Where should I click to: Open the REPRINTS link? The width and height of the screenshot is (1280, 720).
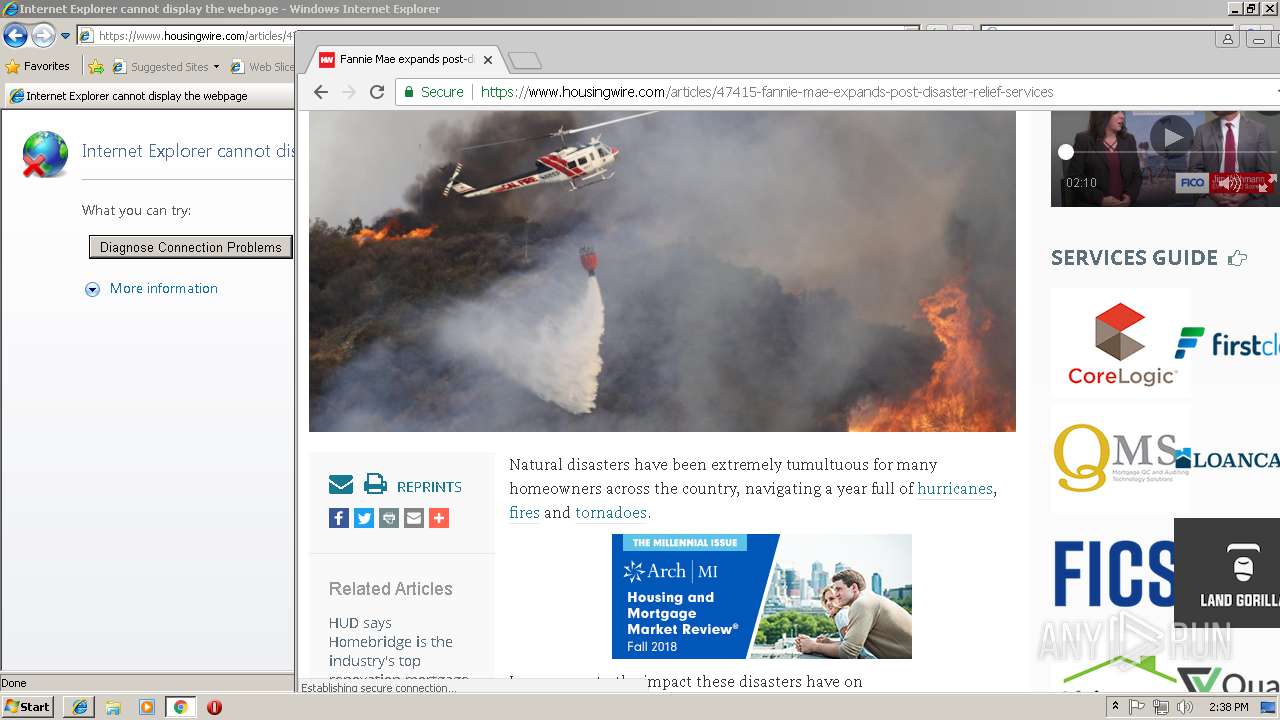click(429, 487)
